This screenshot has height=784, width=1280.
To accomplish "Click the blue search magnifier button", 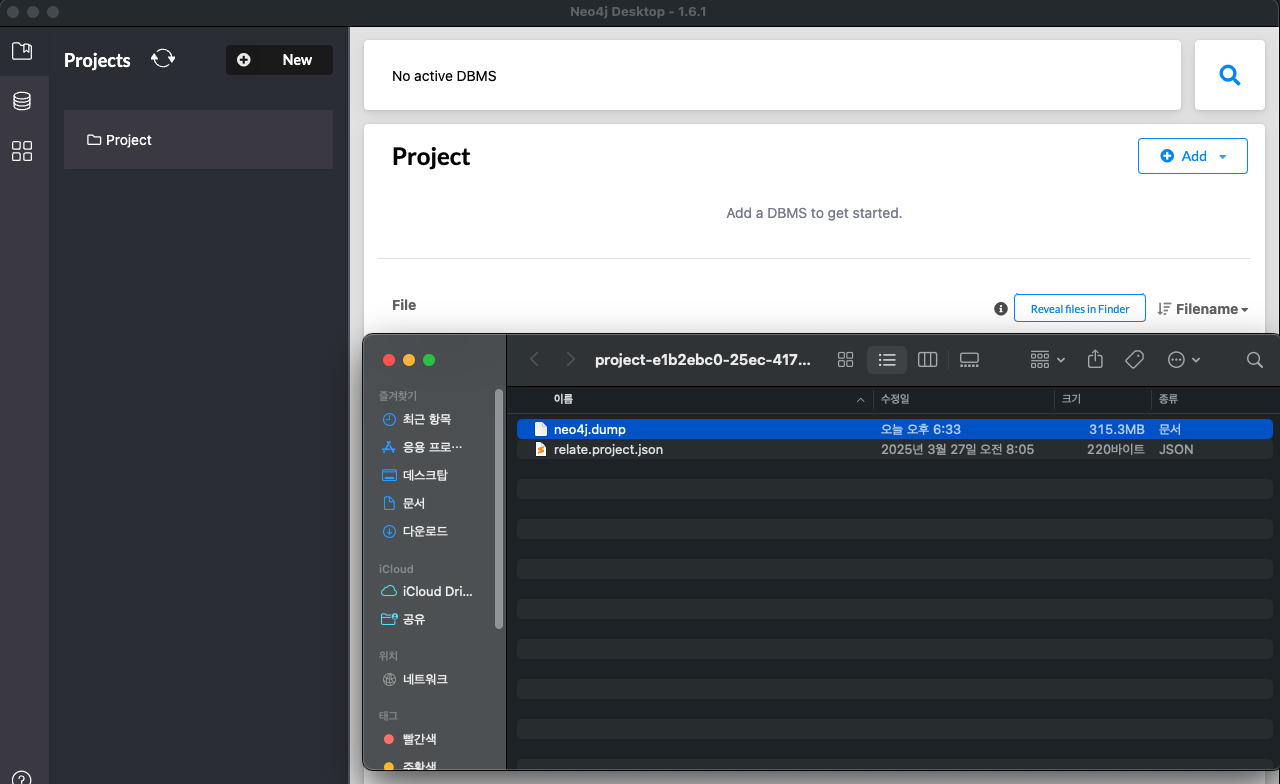I will pyautogui.click(x=1230, y=75).
